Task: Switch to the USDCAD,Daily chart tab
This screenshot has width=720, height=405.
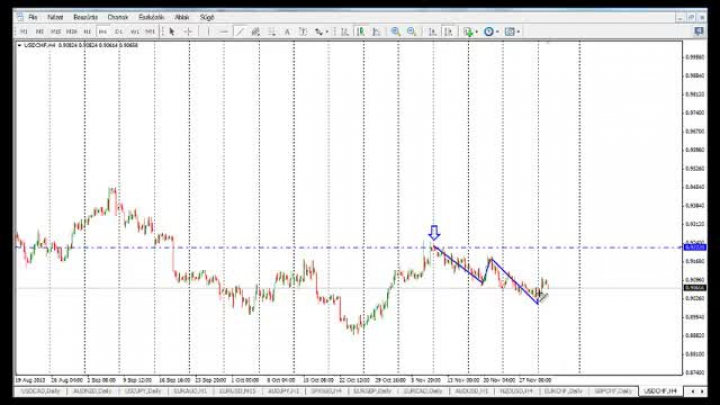Action: click(x=35, y=391)
